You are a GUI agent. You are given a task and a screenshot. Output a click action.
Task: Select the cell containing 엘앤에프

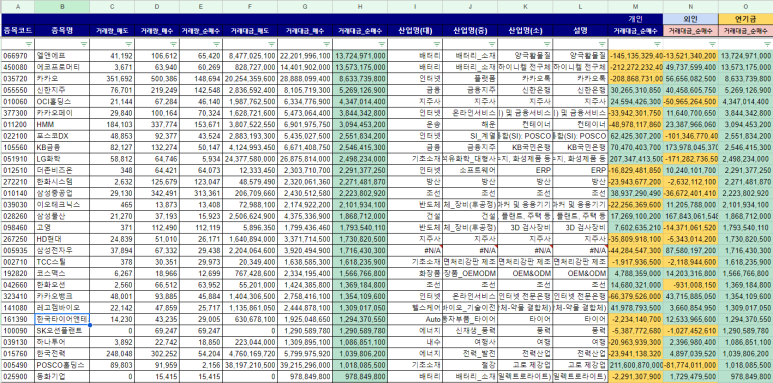pyautogui.click(x=62, y=55)
